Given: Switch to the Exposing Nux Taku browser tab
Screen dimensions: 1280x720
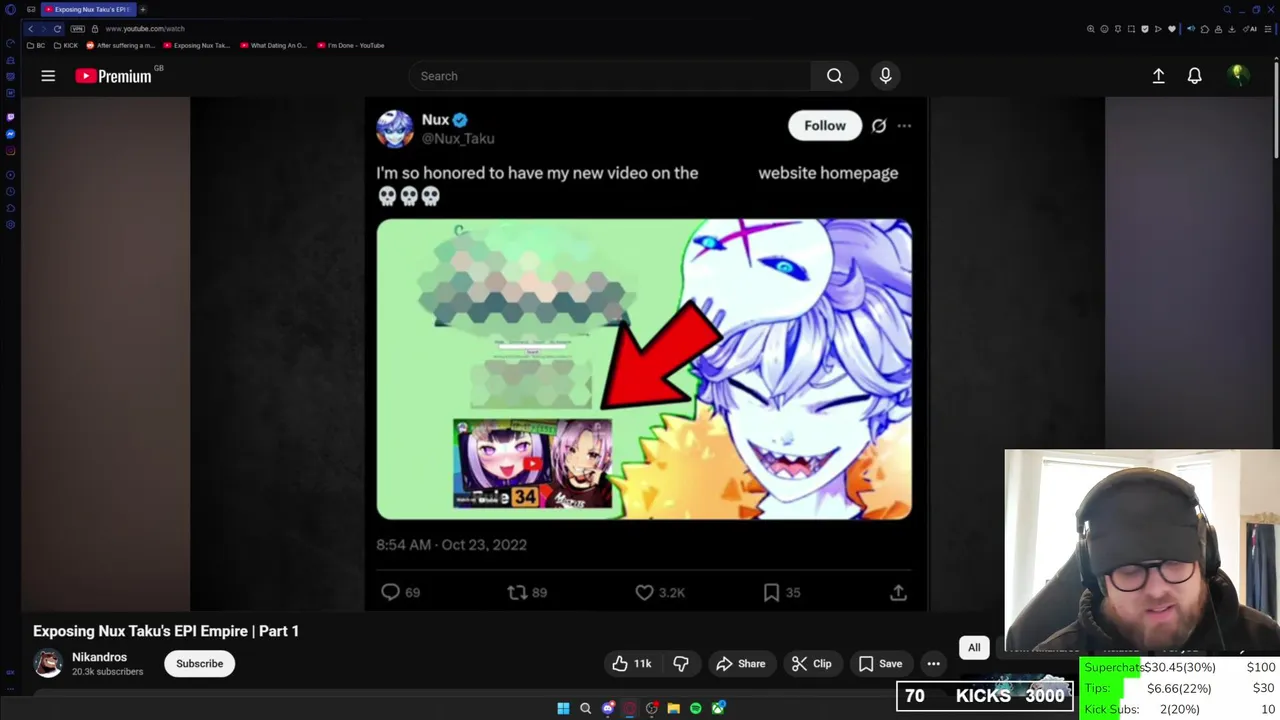Looking at the screenshot, I should click(x=88, y=9).
